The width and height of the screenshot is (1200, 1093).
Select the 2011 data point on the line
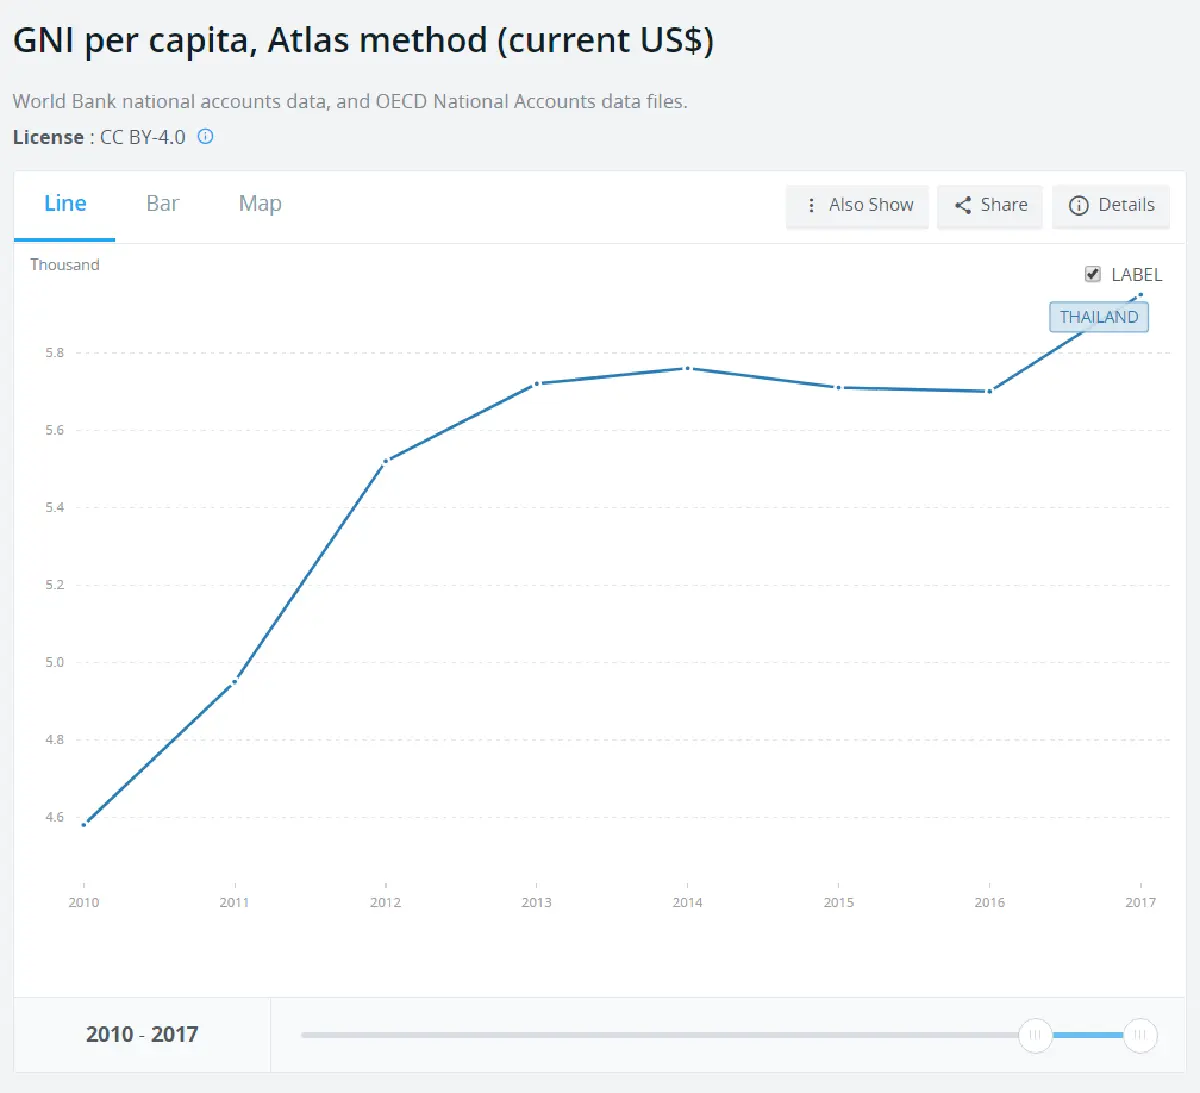[235, 682]
